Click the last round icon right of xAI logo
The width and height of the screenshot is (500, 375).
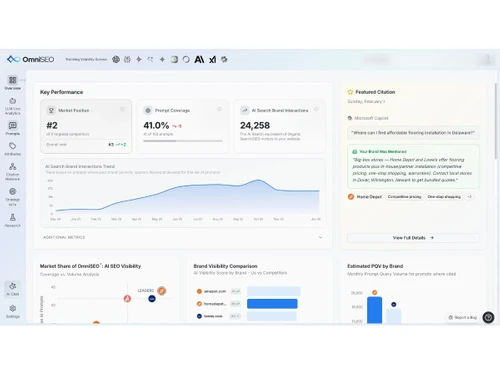224,59
